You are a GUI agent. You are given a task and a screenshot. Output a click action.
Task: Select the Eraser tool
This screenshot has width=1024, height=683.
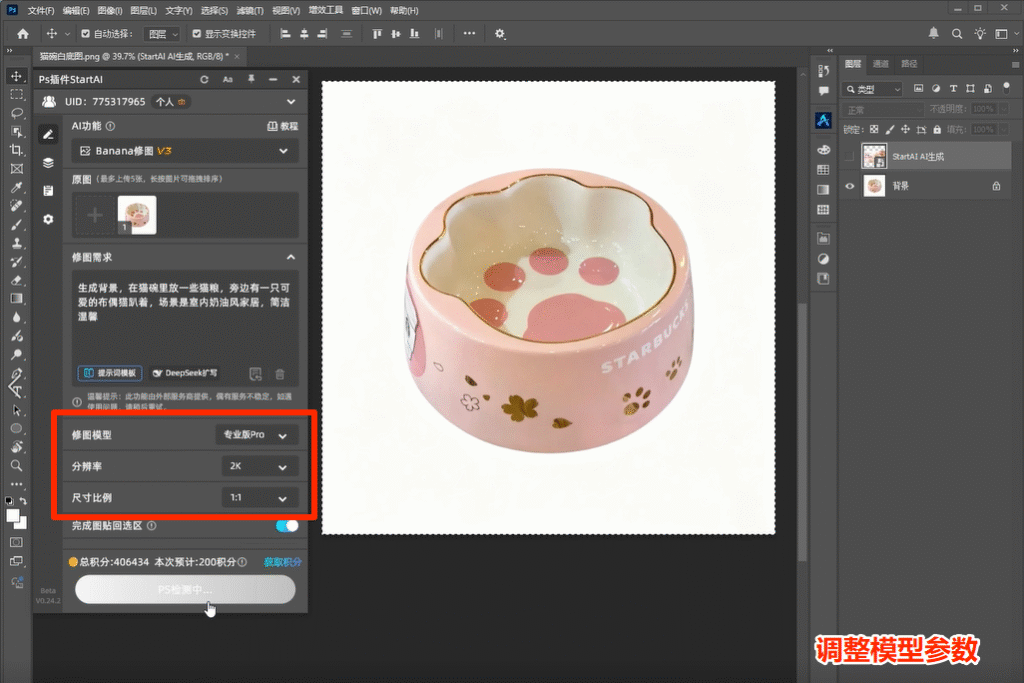tap(16, 280)
